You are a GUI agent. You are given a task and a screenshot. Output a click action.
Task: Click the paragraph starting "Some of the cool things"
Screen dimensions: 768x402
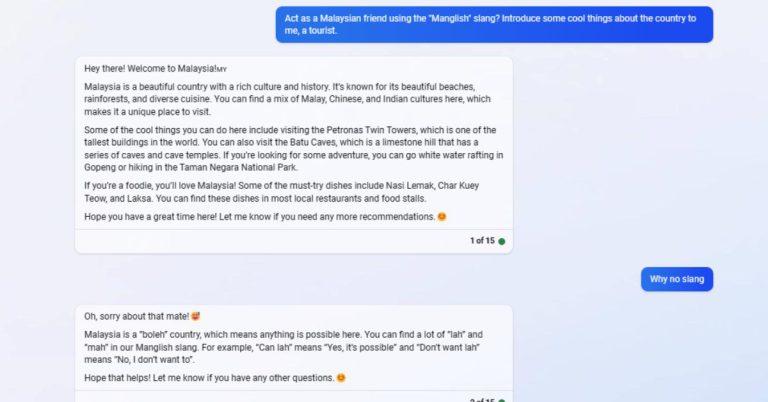pos(293,149)
